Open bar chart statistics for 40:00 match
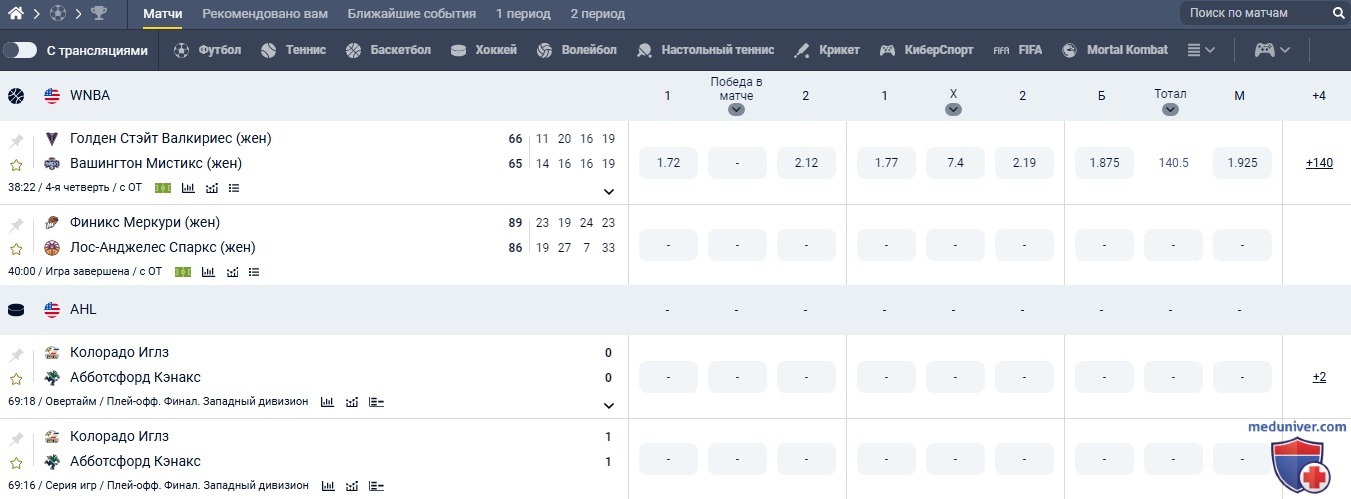 pyautogui.click(x=208, y=271)
